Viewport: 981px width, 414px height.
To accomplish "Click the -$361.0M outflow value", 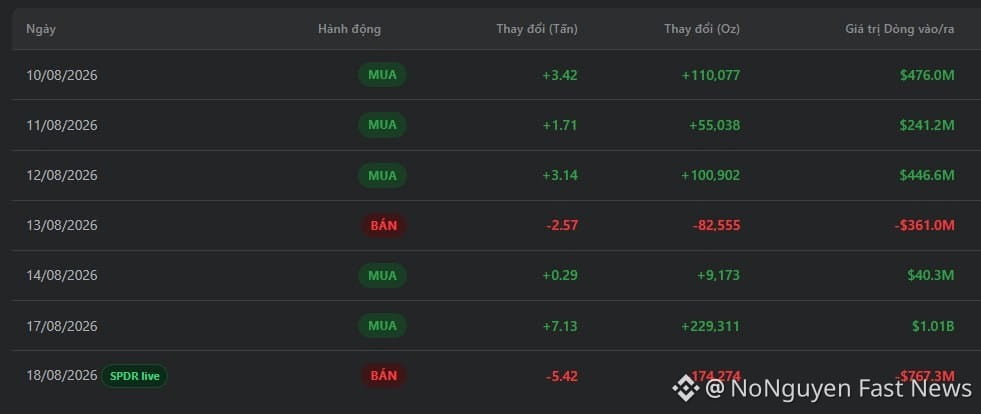I will (x=923, y=225).
